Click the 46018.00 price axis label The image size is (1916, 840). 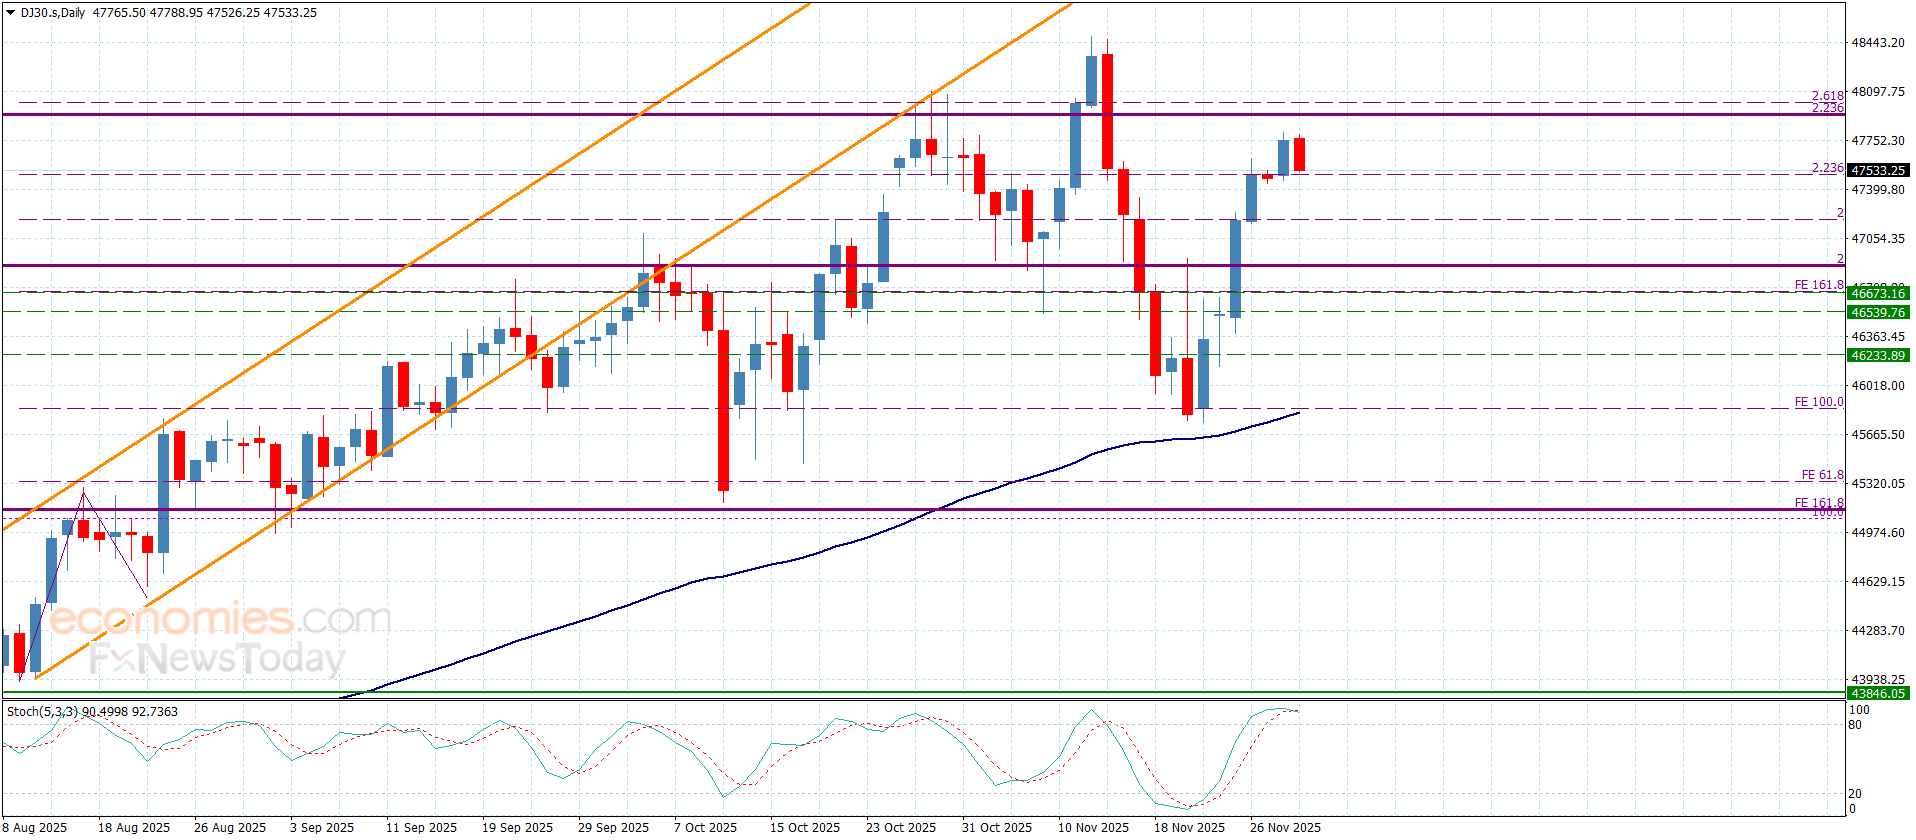pos(1878,386)
